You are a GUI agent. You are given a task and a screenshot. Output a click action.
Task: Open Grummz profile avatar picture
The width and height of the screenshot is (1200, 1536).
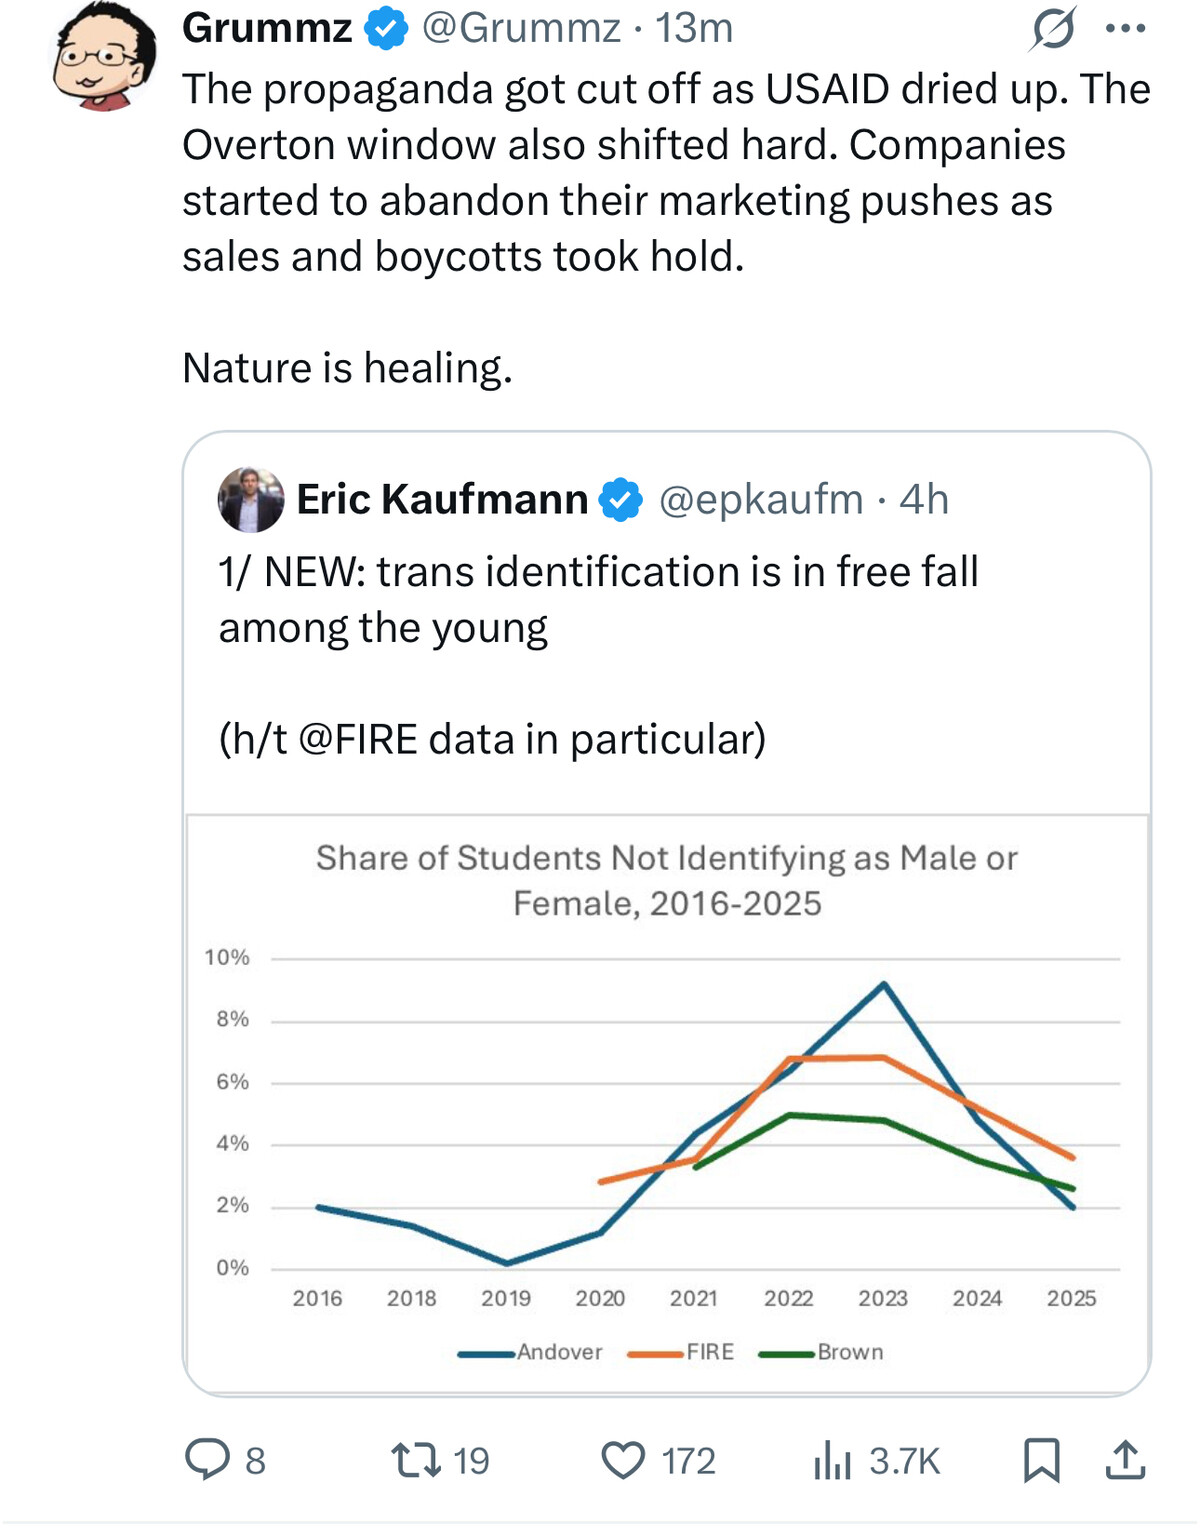tap(104, 58)
